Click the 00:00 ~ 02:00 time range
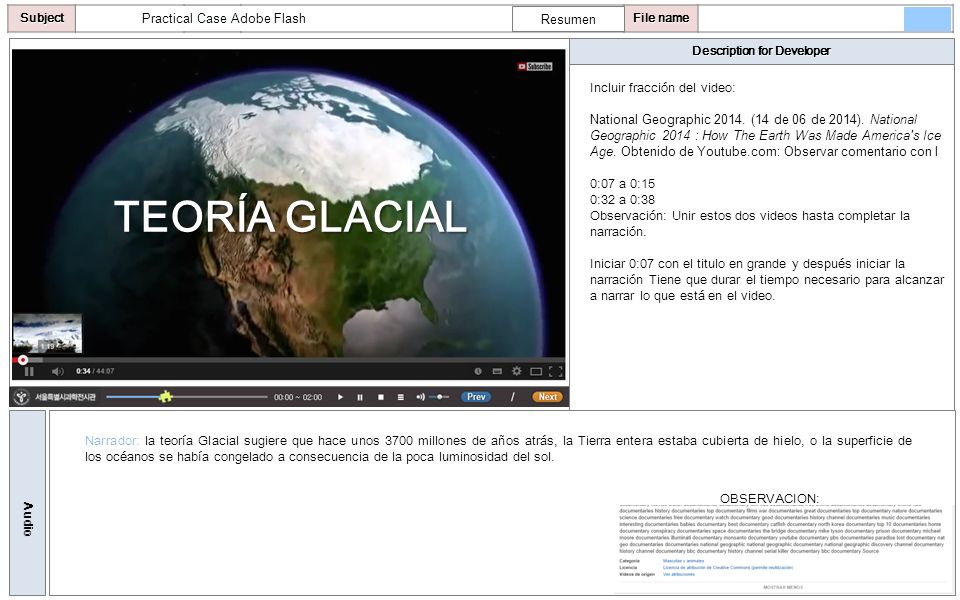This screenshot has width=960, height=600. pos(298,397)
